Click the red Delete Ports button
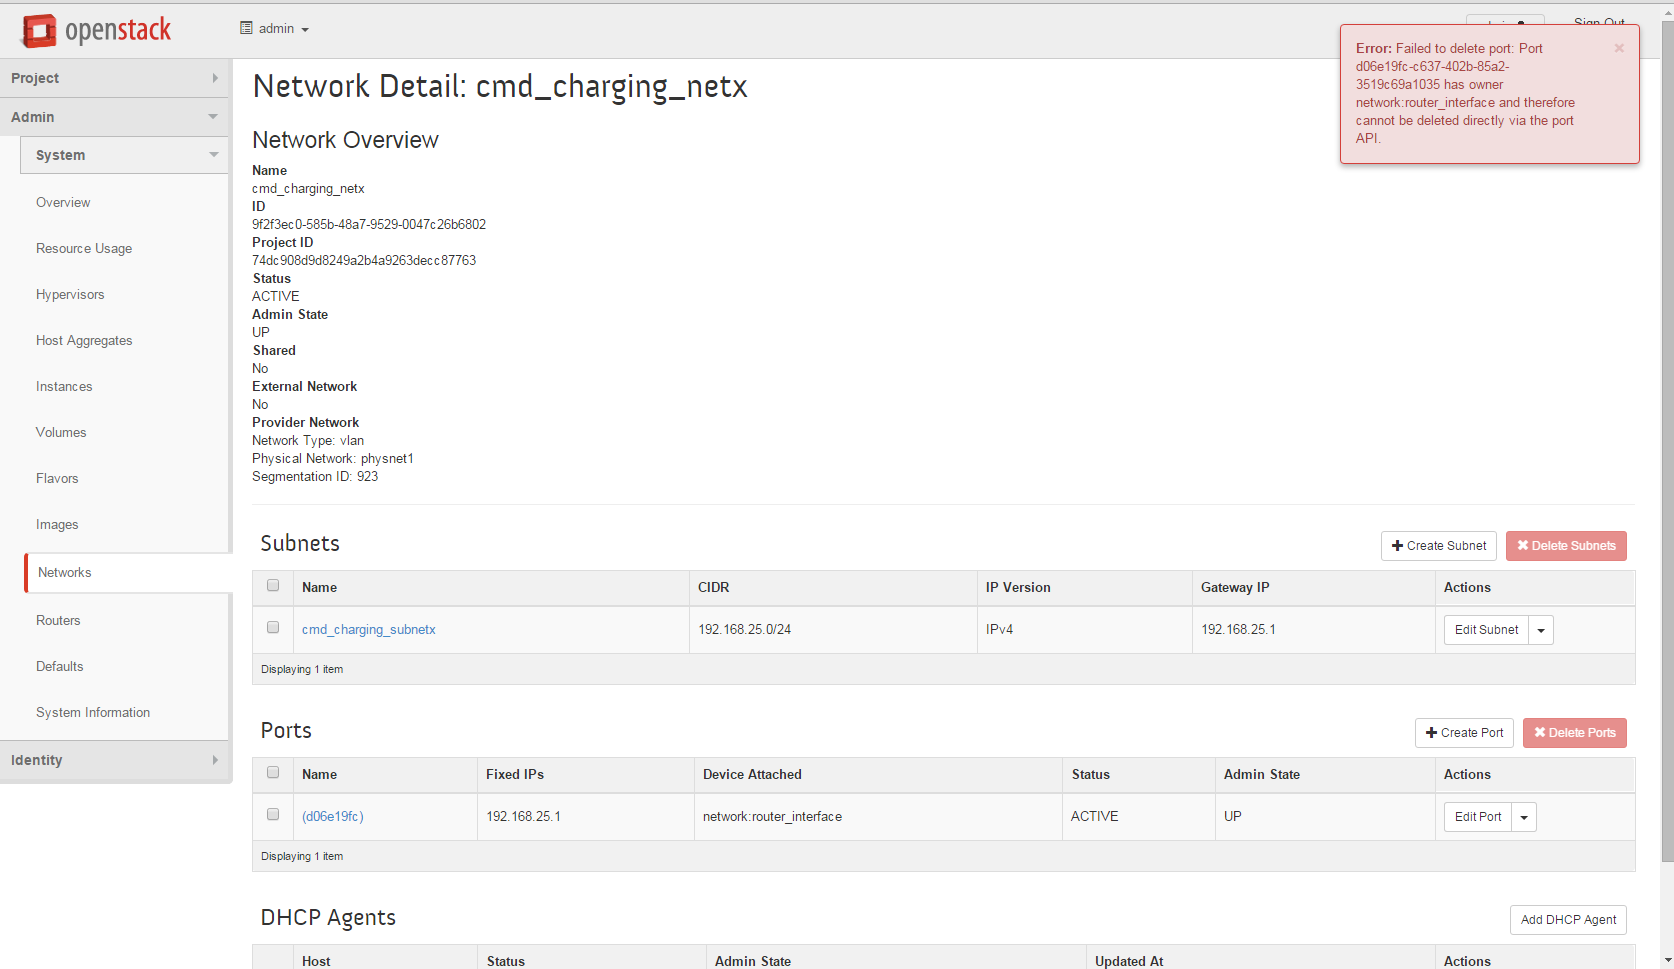 point(1574,733)
